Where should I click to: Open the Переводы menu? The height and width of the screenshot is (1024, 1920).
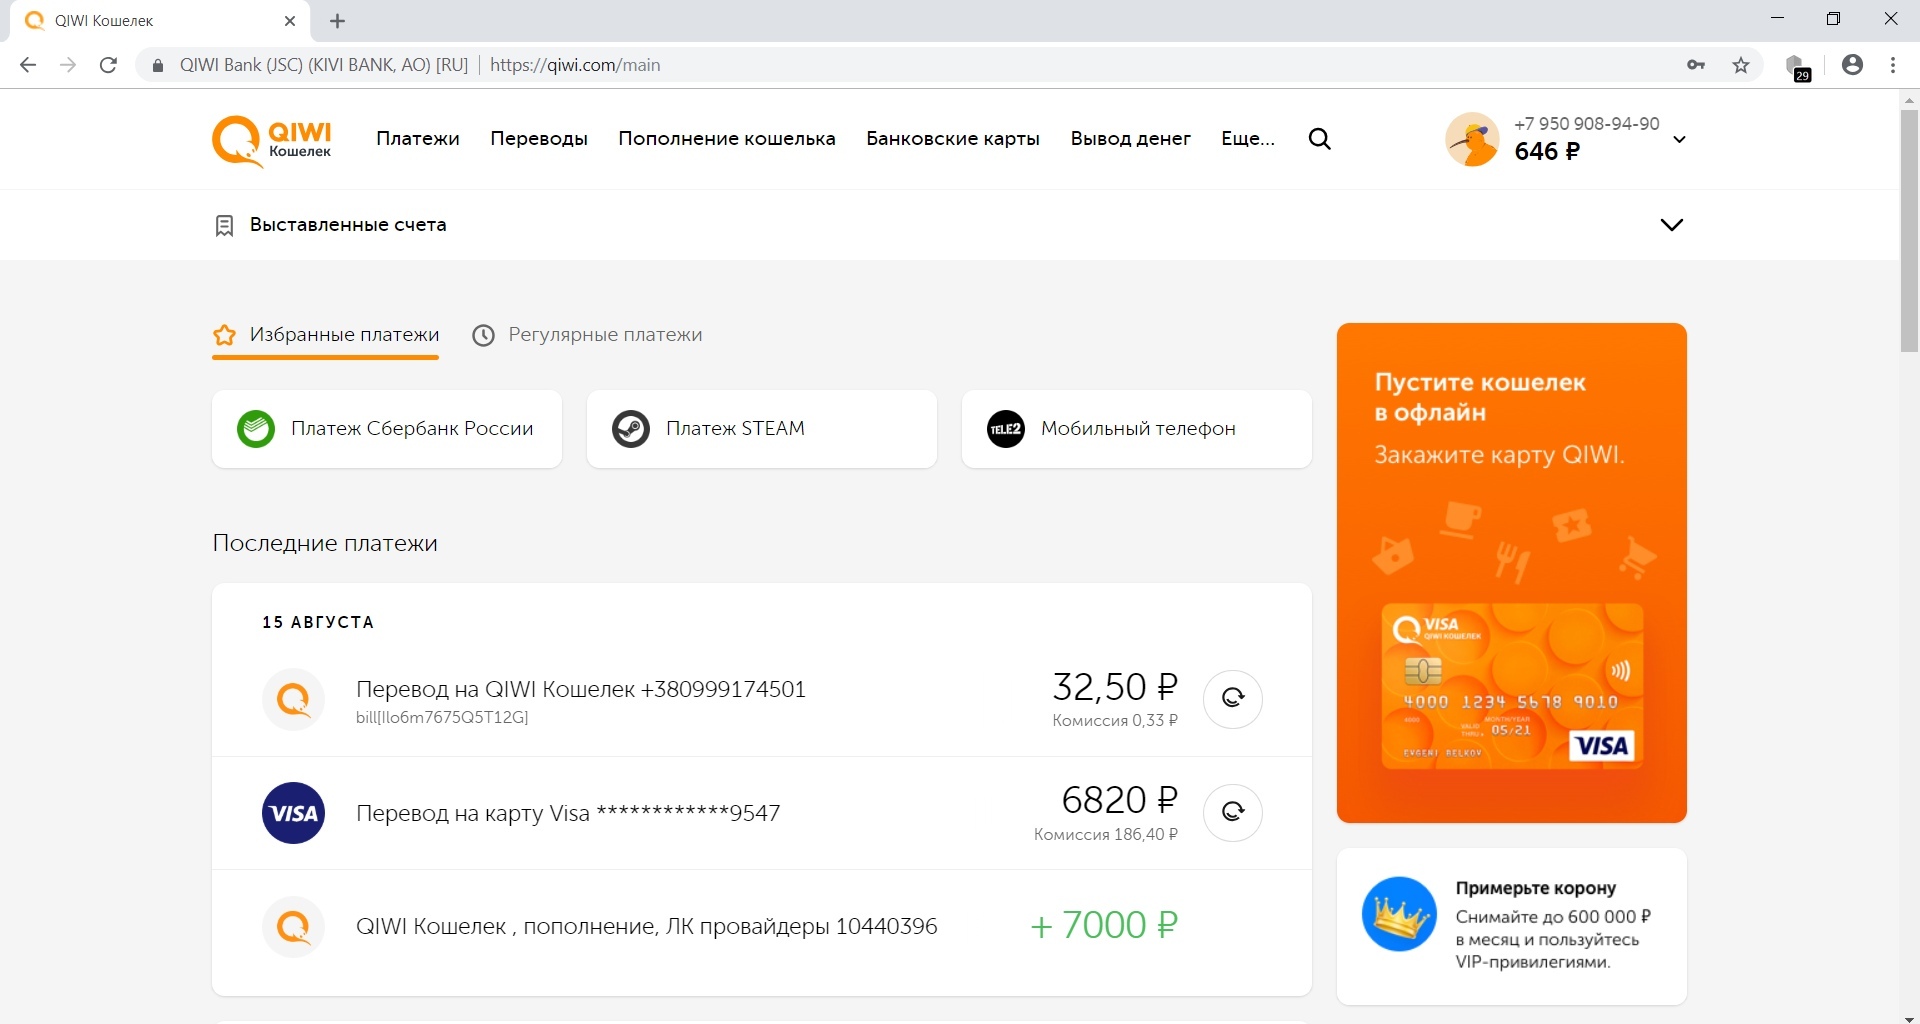pyautogui.click(x=539, y=139)
